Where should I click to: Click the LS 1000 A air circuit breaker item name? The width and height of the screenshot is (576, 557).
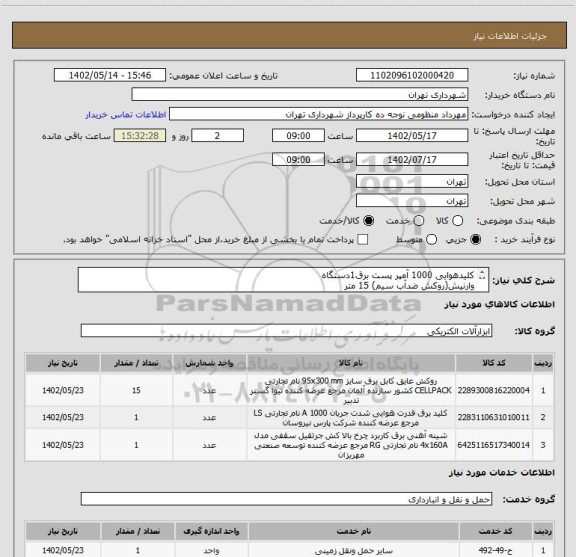point(351,418)
